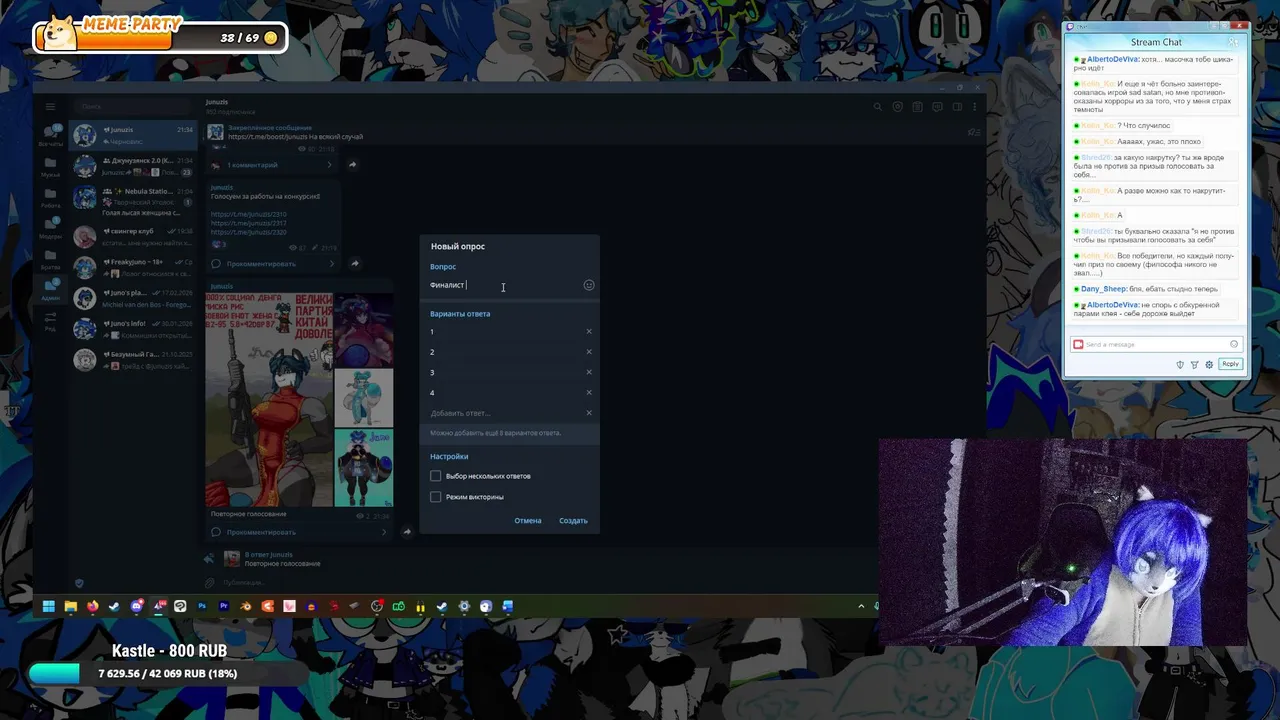Remove poll answer option 3
1280x720 pixels.
click(x=589, y=372)
